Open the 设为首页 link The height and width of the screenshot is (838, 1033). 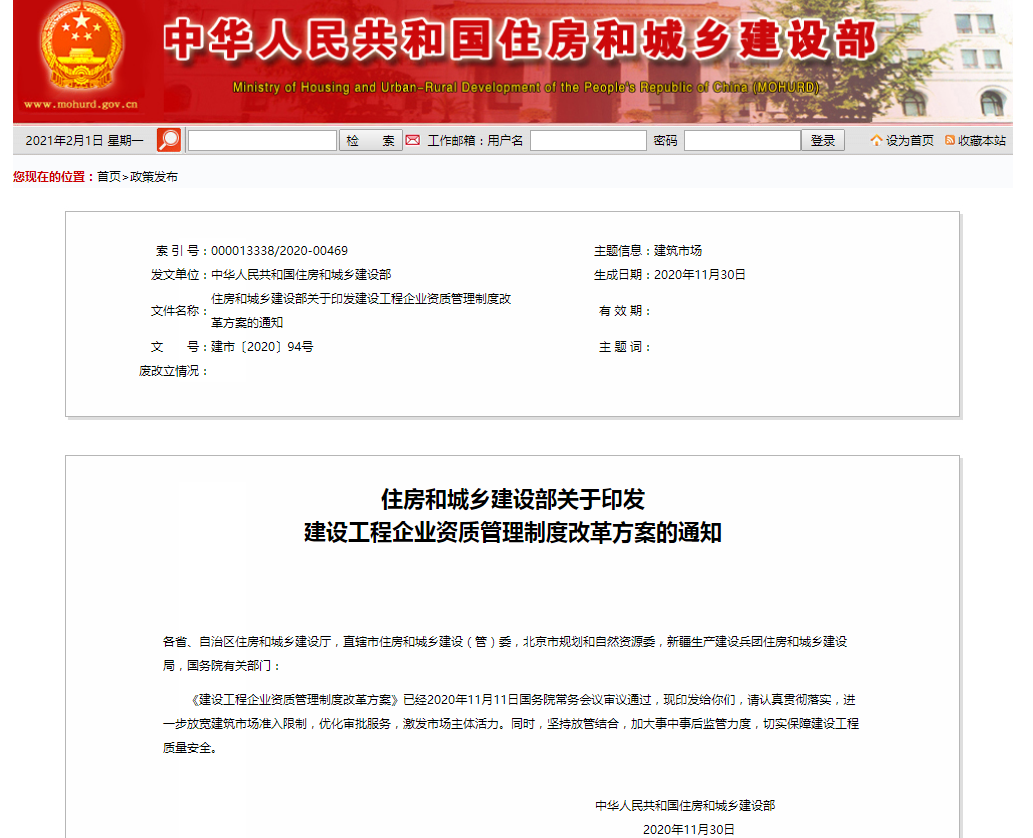[909, 140]
